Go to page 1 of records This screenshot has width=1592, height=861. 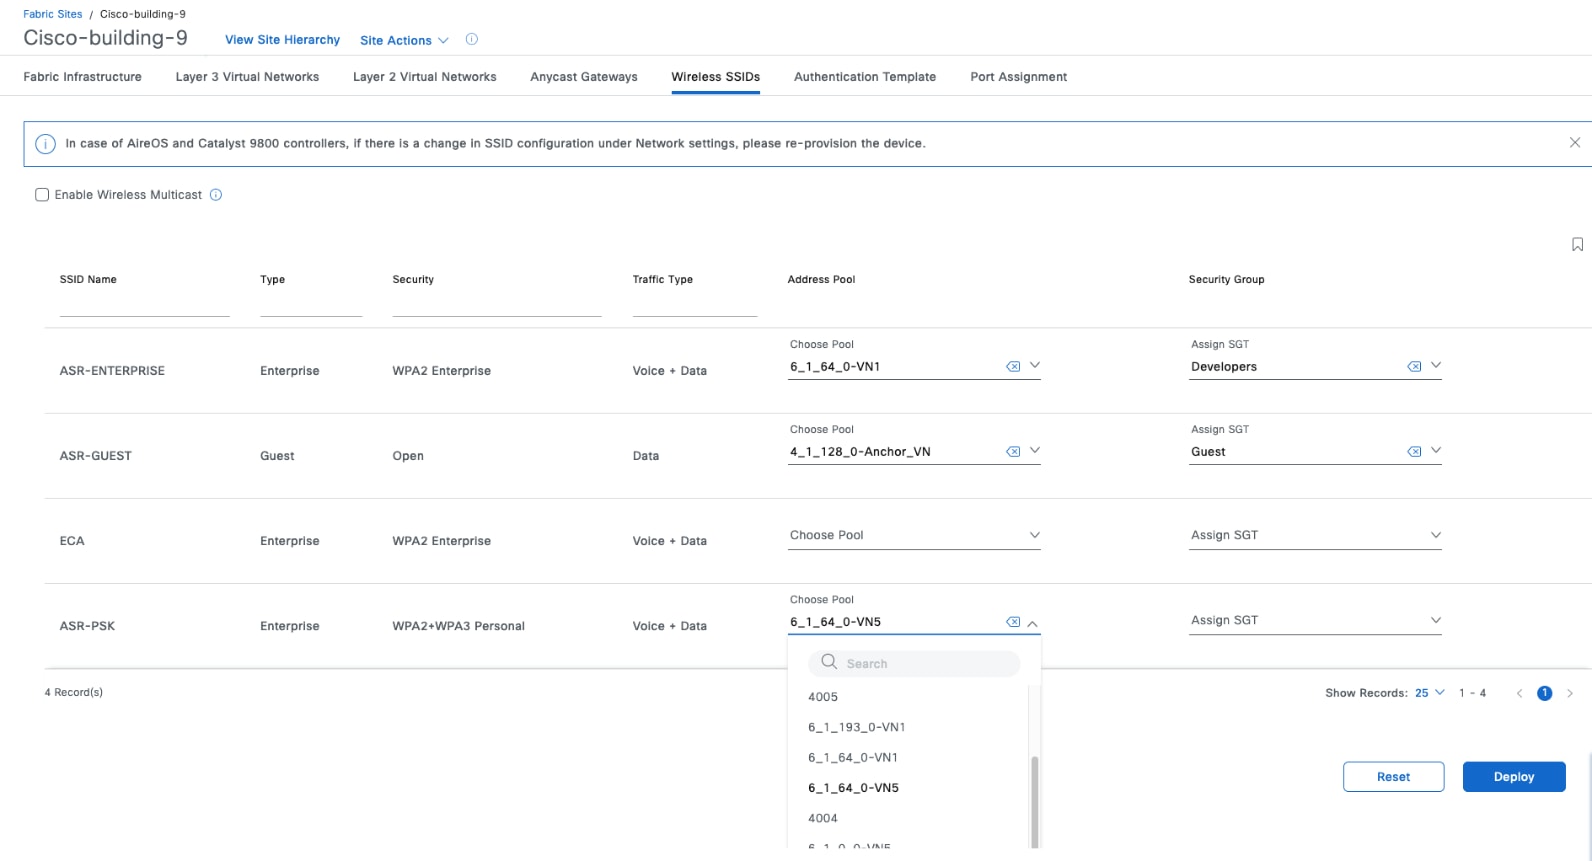click(x=1545, y=693)
